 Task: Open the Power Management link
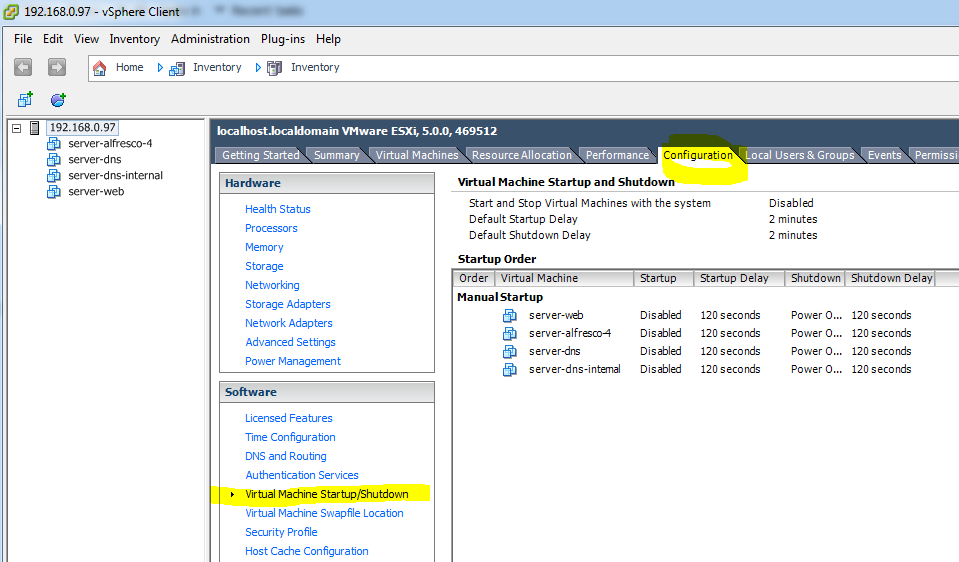(293, 361)
